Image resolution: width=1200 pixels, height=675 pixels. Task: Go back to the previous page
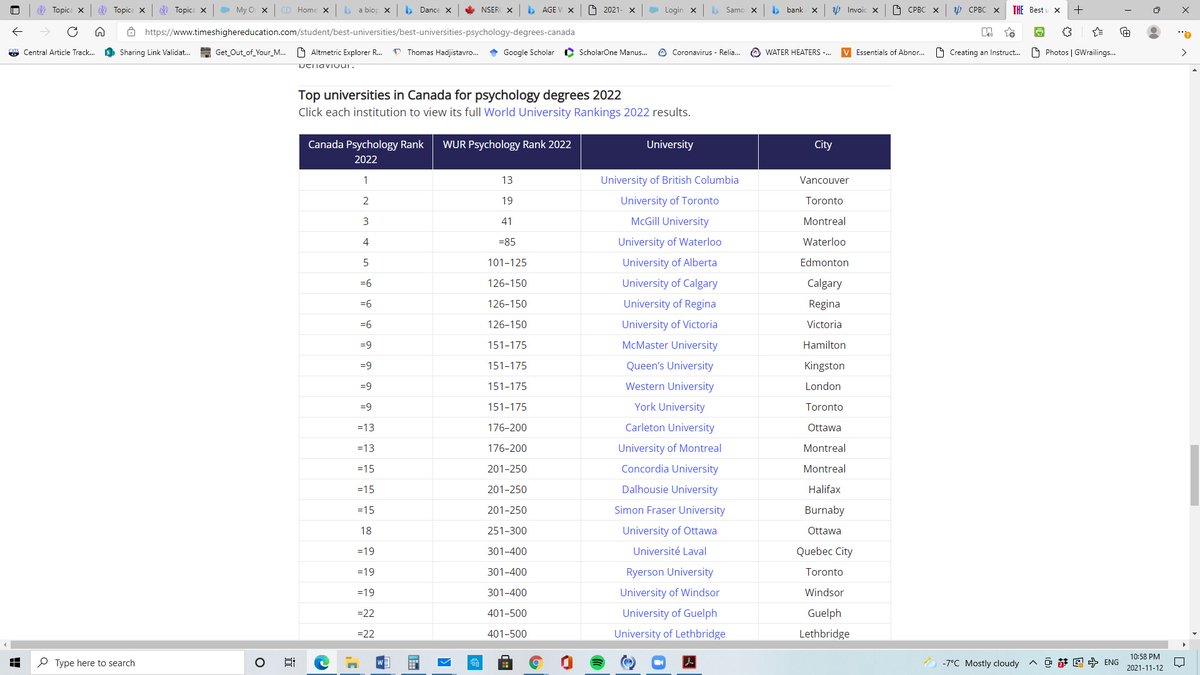pyautogui.click(x=19, y=31)
